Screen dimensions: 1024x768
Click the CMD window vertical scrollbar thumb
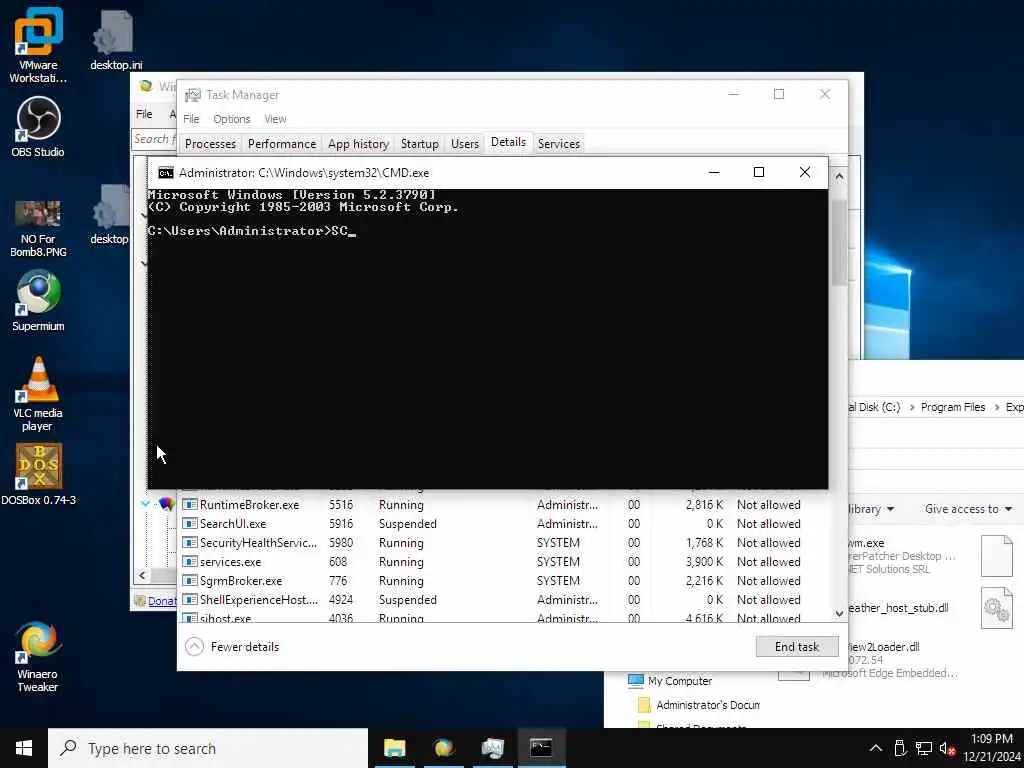(839, 242)
